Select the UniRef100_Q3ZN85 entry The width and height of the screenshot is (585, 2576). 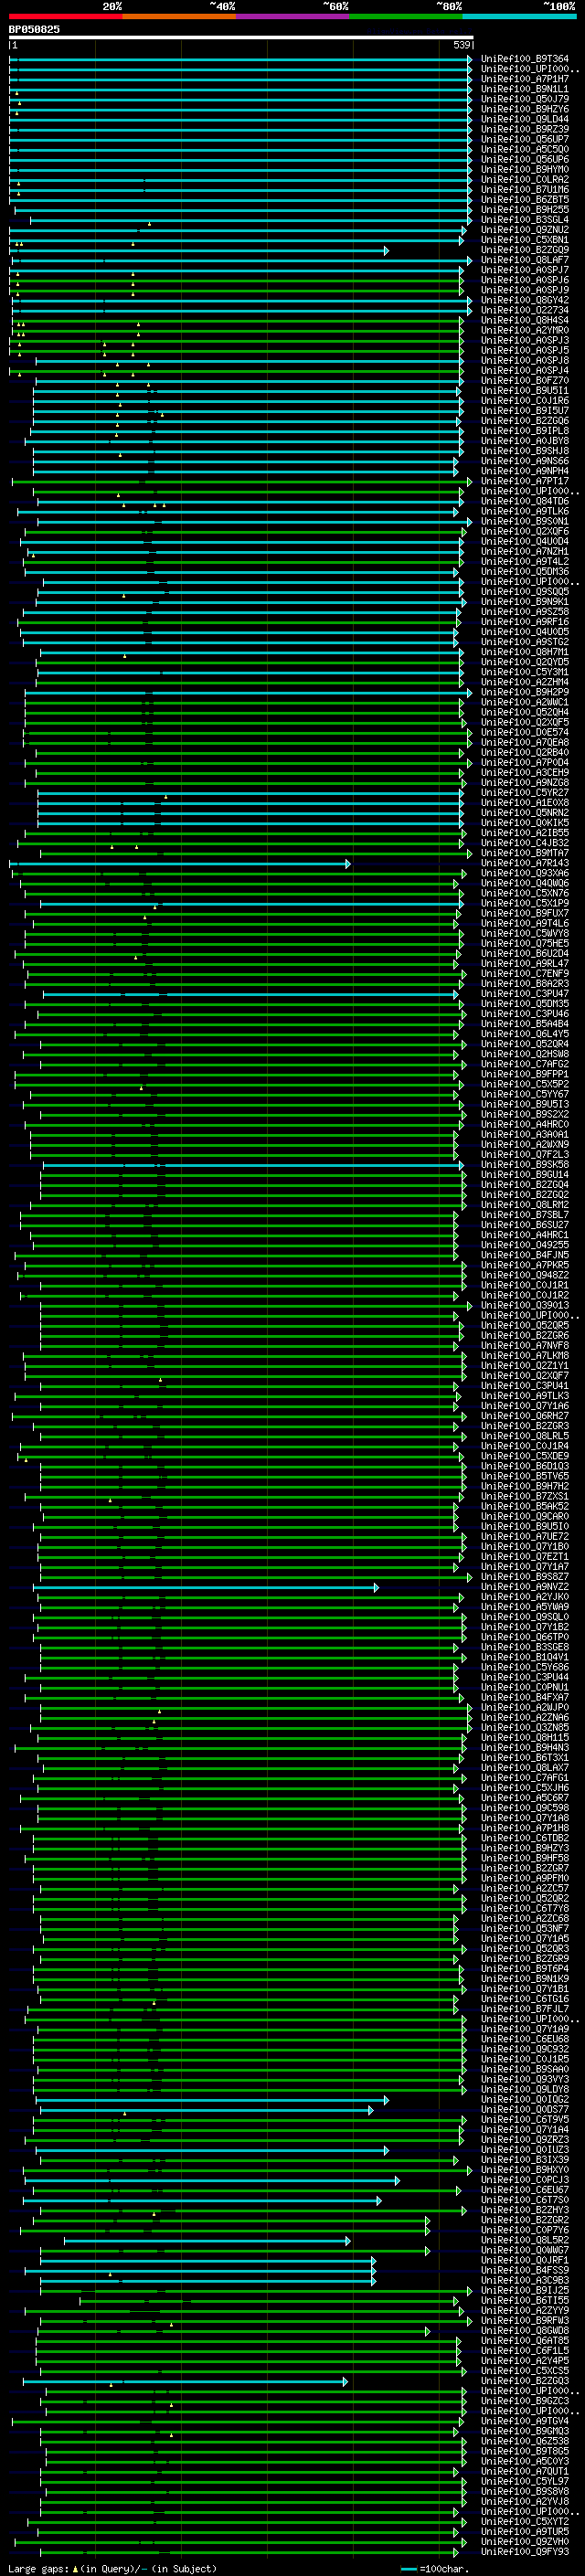tap(525, 1727)
